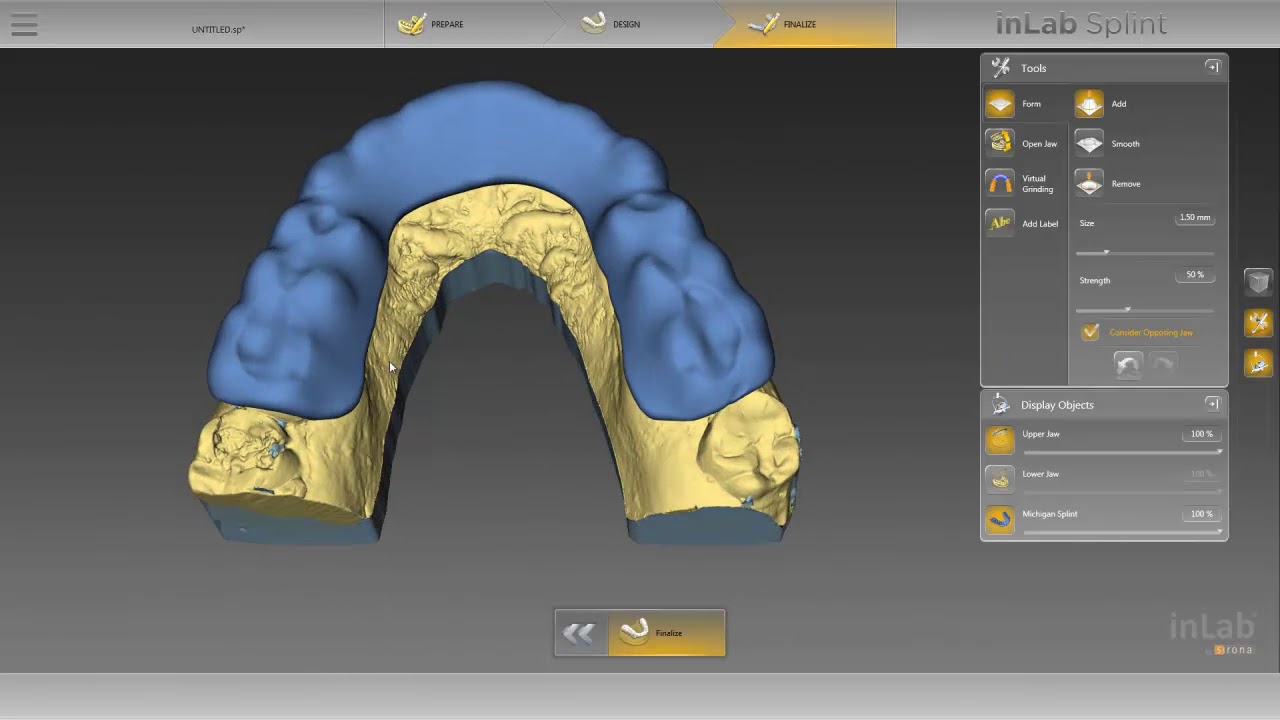This screenshot has width=1280, height=720.
Task: Collapse the Display Objects panel pin button
Action: click(1212, 404)
